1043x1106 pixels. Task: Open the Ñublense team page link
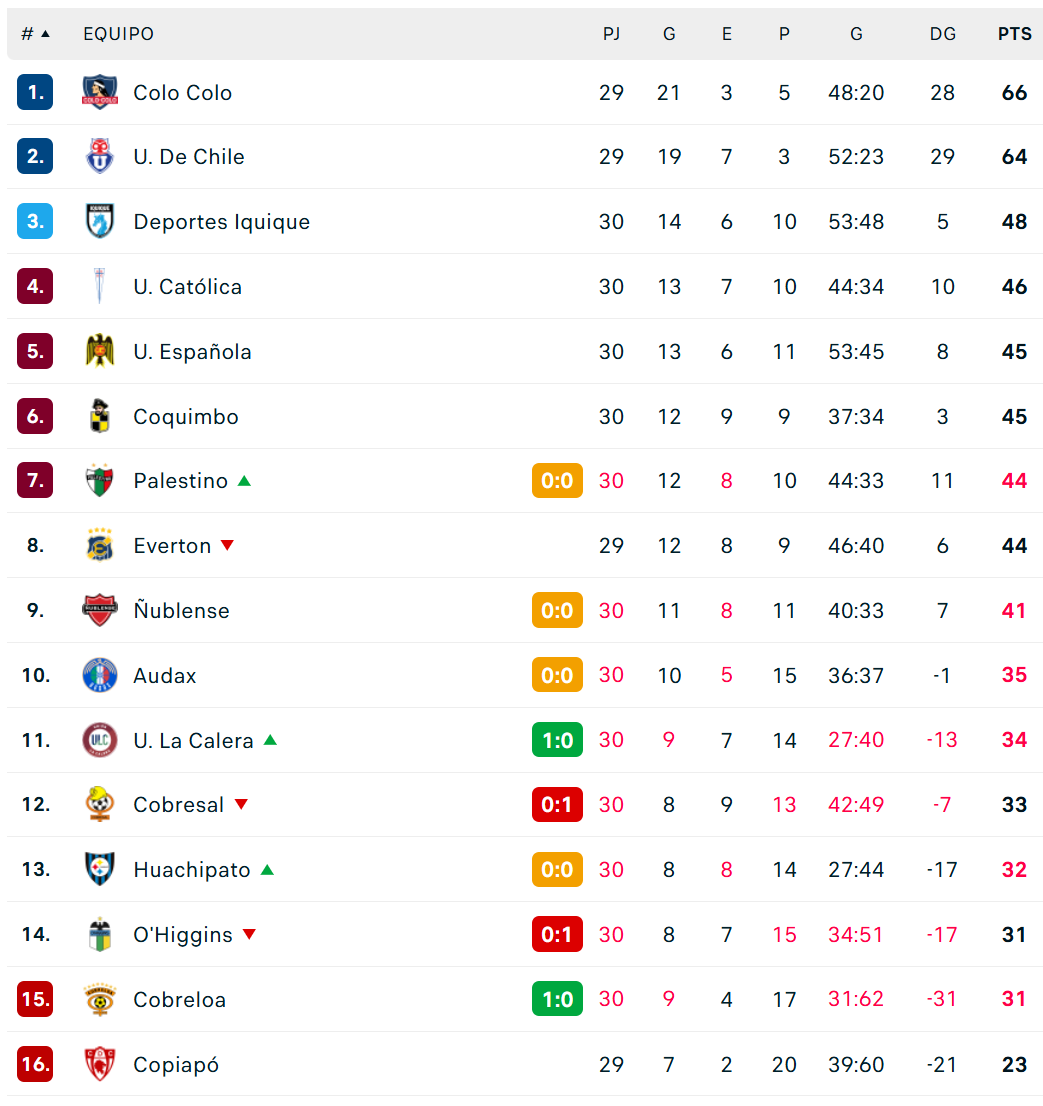point(181,610)
